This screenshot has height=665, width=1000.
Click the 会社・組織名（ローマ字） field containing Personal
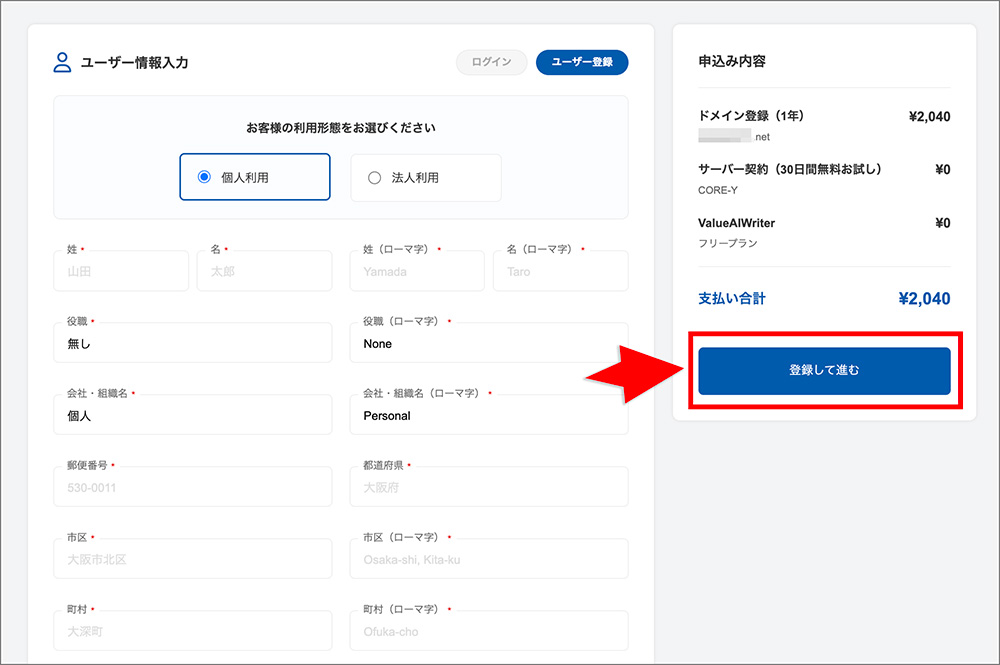click(x=489, y=415)
